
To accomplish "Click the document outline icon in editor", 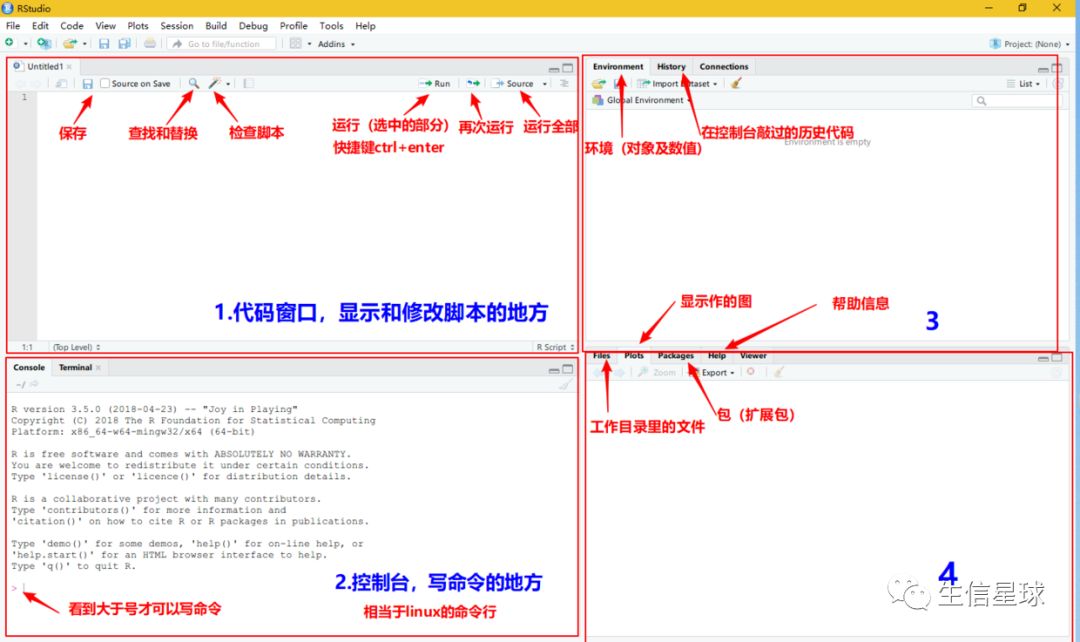I will pyautogui.click(x=564, y=83).
